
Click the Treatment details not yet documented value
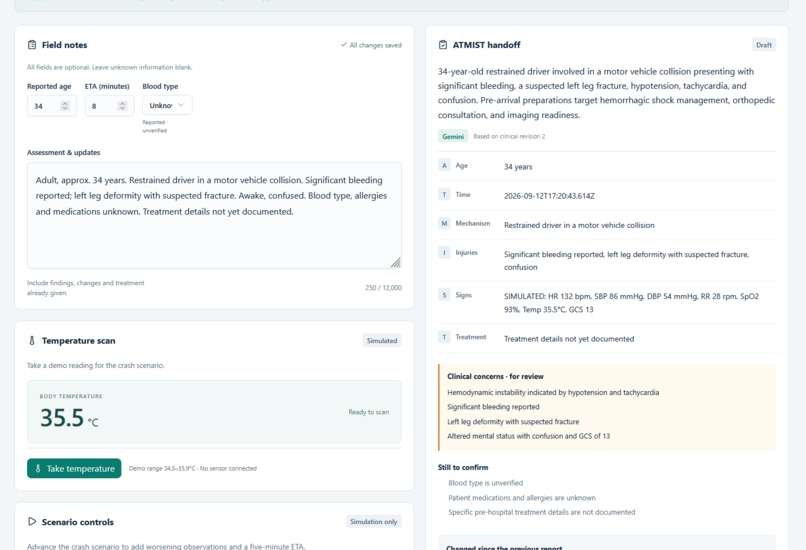(569, 339)
